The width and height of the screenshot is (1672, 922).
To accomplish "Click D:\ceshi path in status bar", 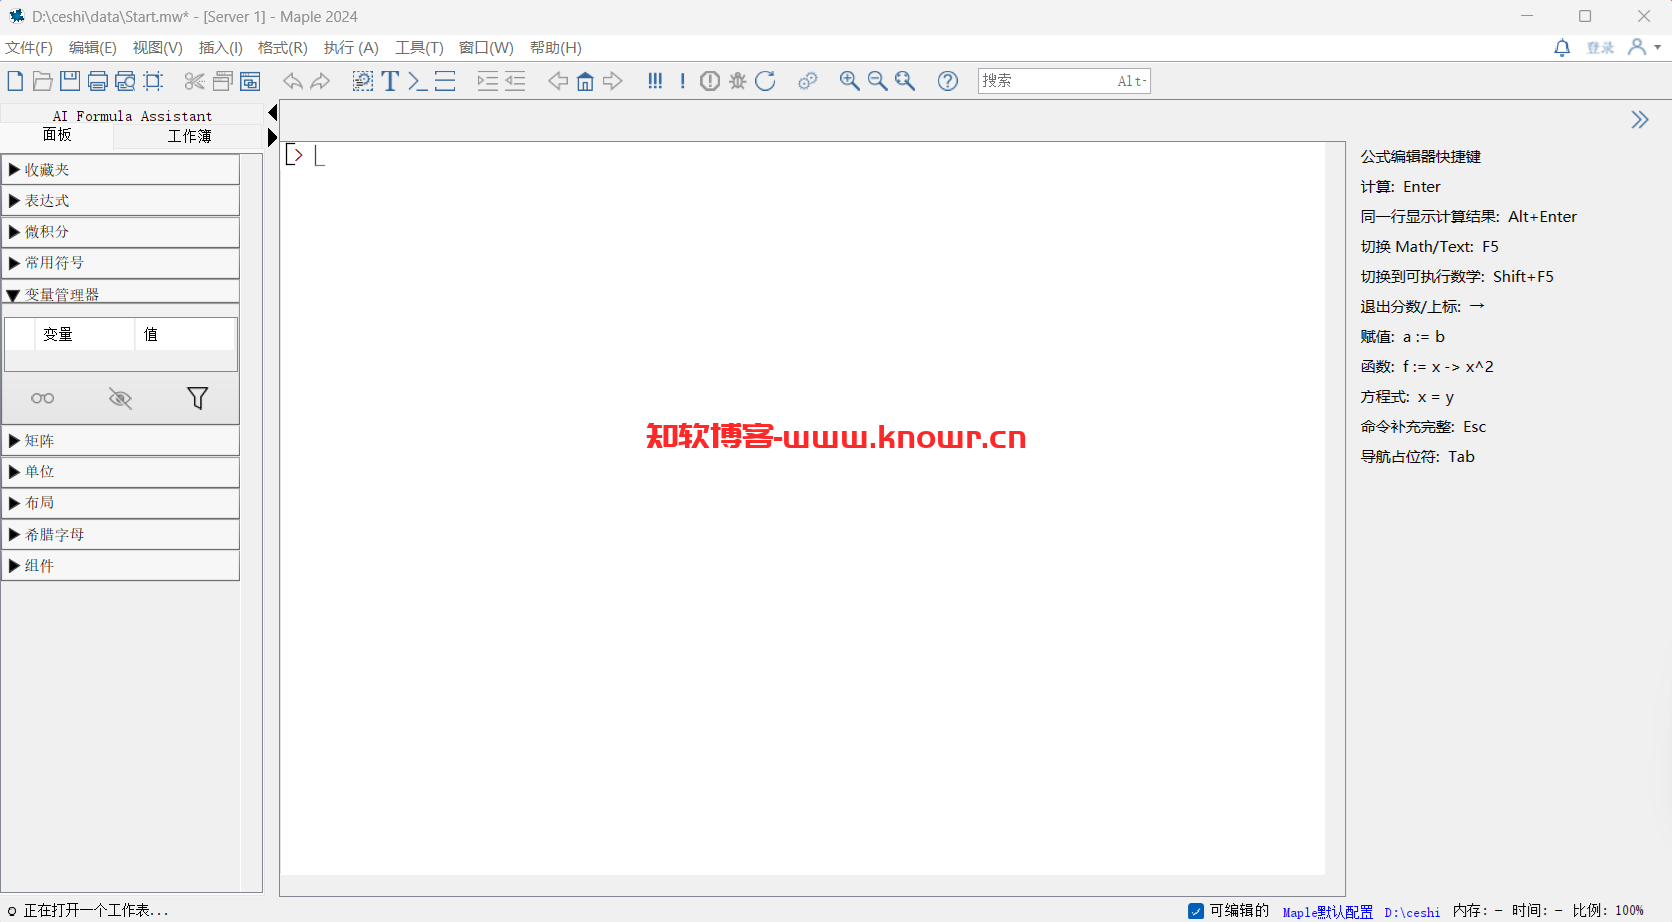I will [1412, 912].
